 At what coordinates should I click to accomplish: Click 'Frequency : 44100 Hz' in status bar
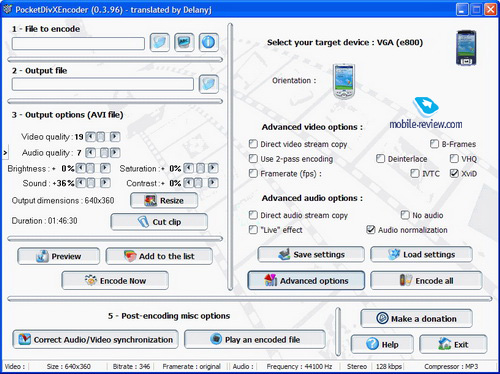click(x=299, y=366)
